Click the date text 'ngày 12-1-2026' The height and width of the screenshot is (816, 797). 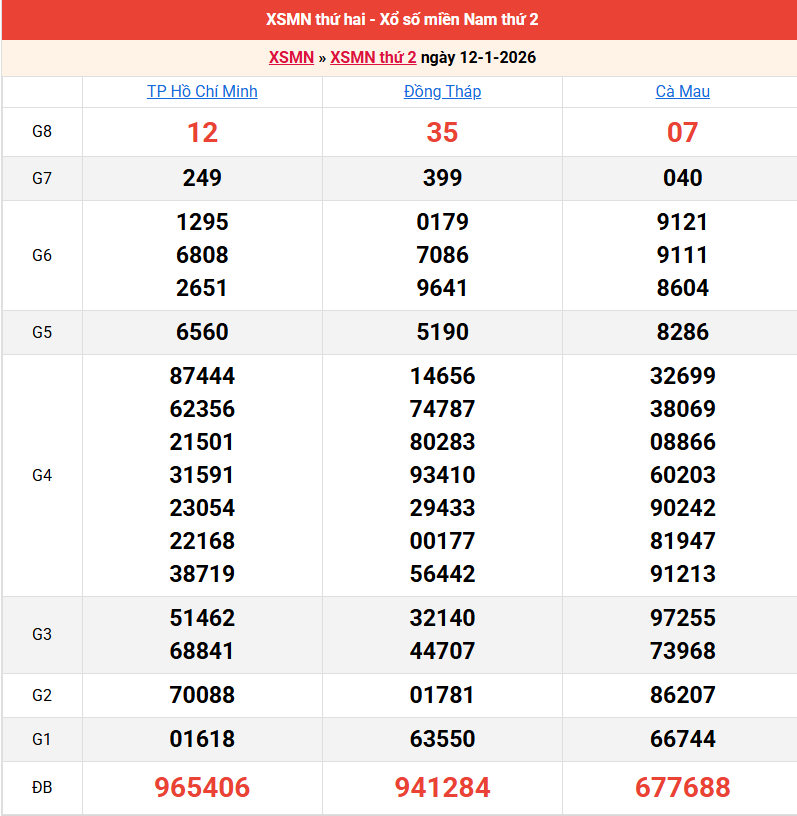tap(478, 57)
